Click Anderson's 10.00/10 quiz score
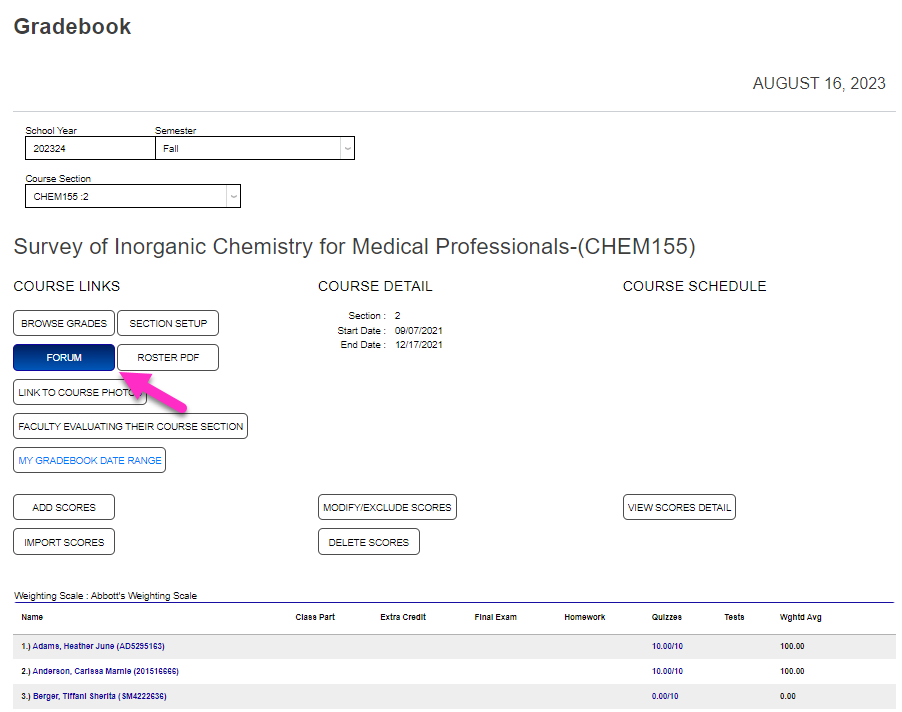Viewport: 902px width, 712px height. [665, 671]
